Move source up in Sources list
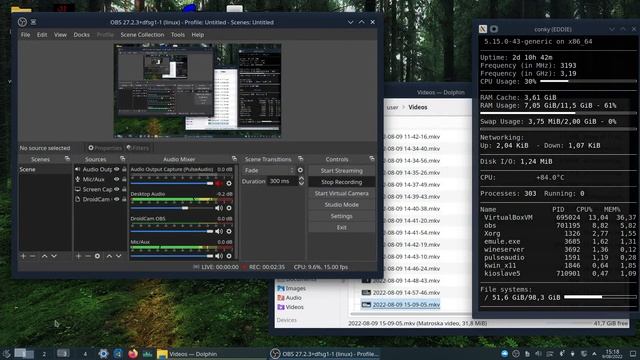The image size is (640, 360). pos(109,256)
